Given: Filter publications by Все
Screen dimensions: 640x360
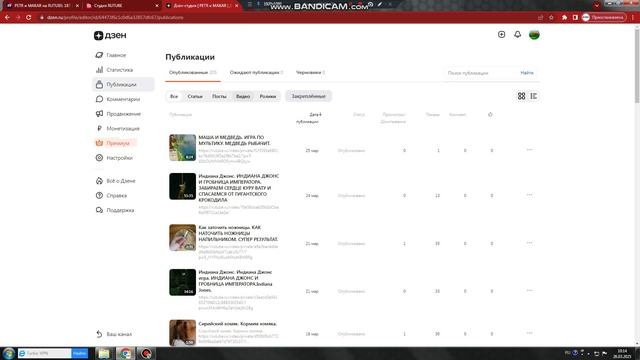Looking at the screenshot, I should pyautogui.click(x=174, y=96).
